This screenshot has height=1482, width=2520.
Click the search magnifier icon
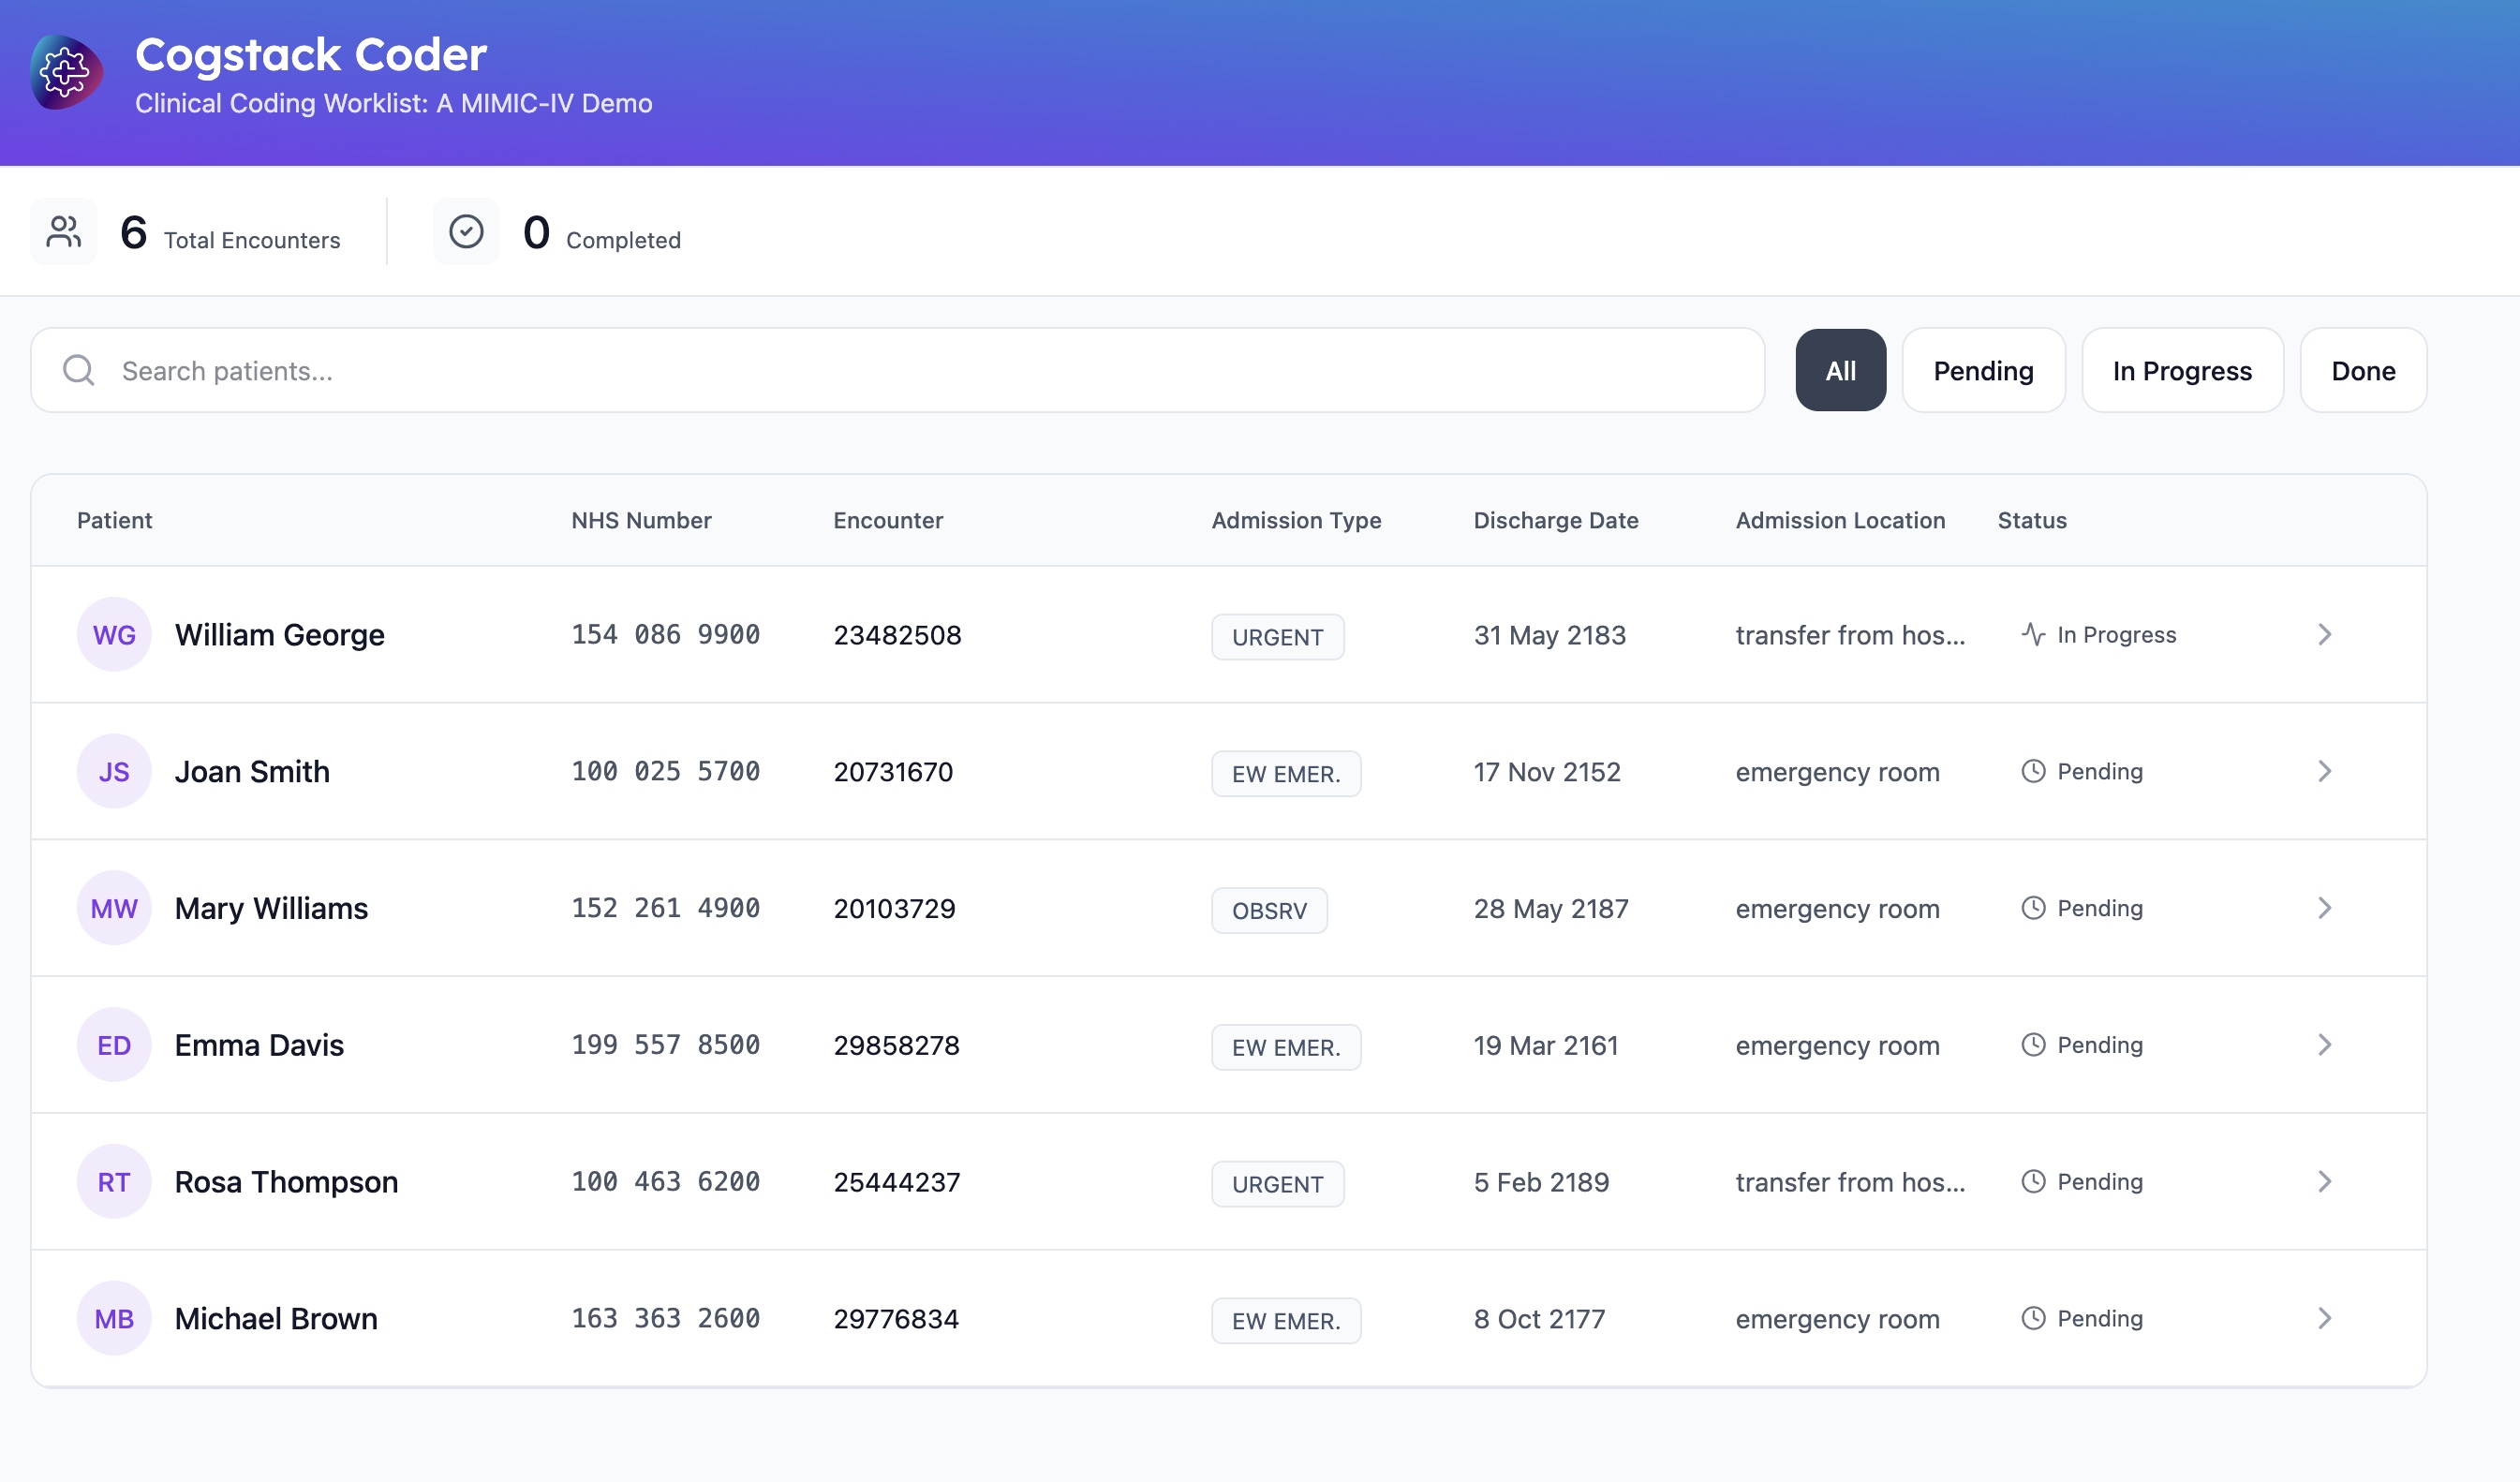(x=79, y=371)
